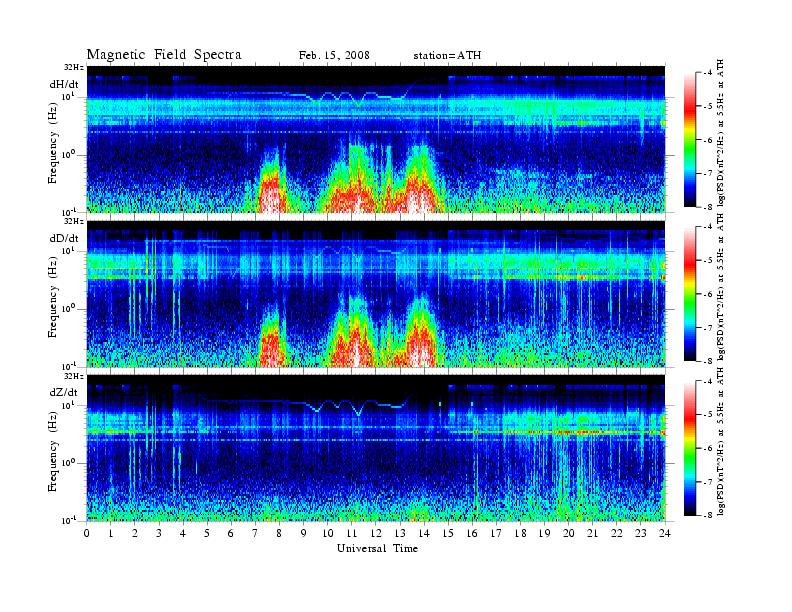The image size is (792, 612).
Task: Click the hour 10 tick label
Action: coord(327,534)
